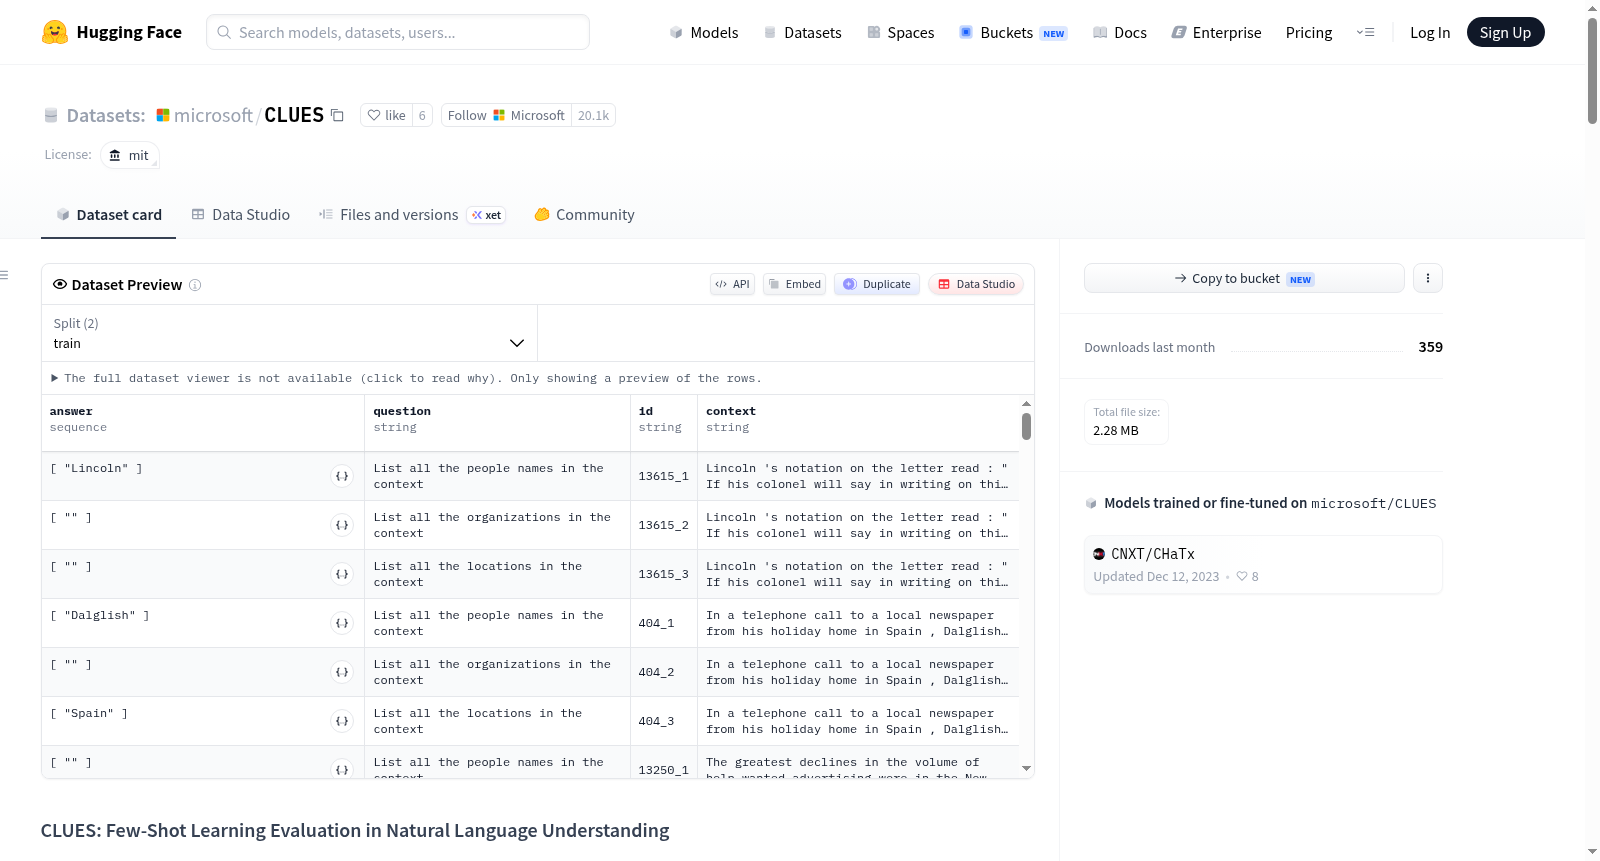Click the downloads value 359

(x=1431, y=347)
